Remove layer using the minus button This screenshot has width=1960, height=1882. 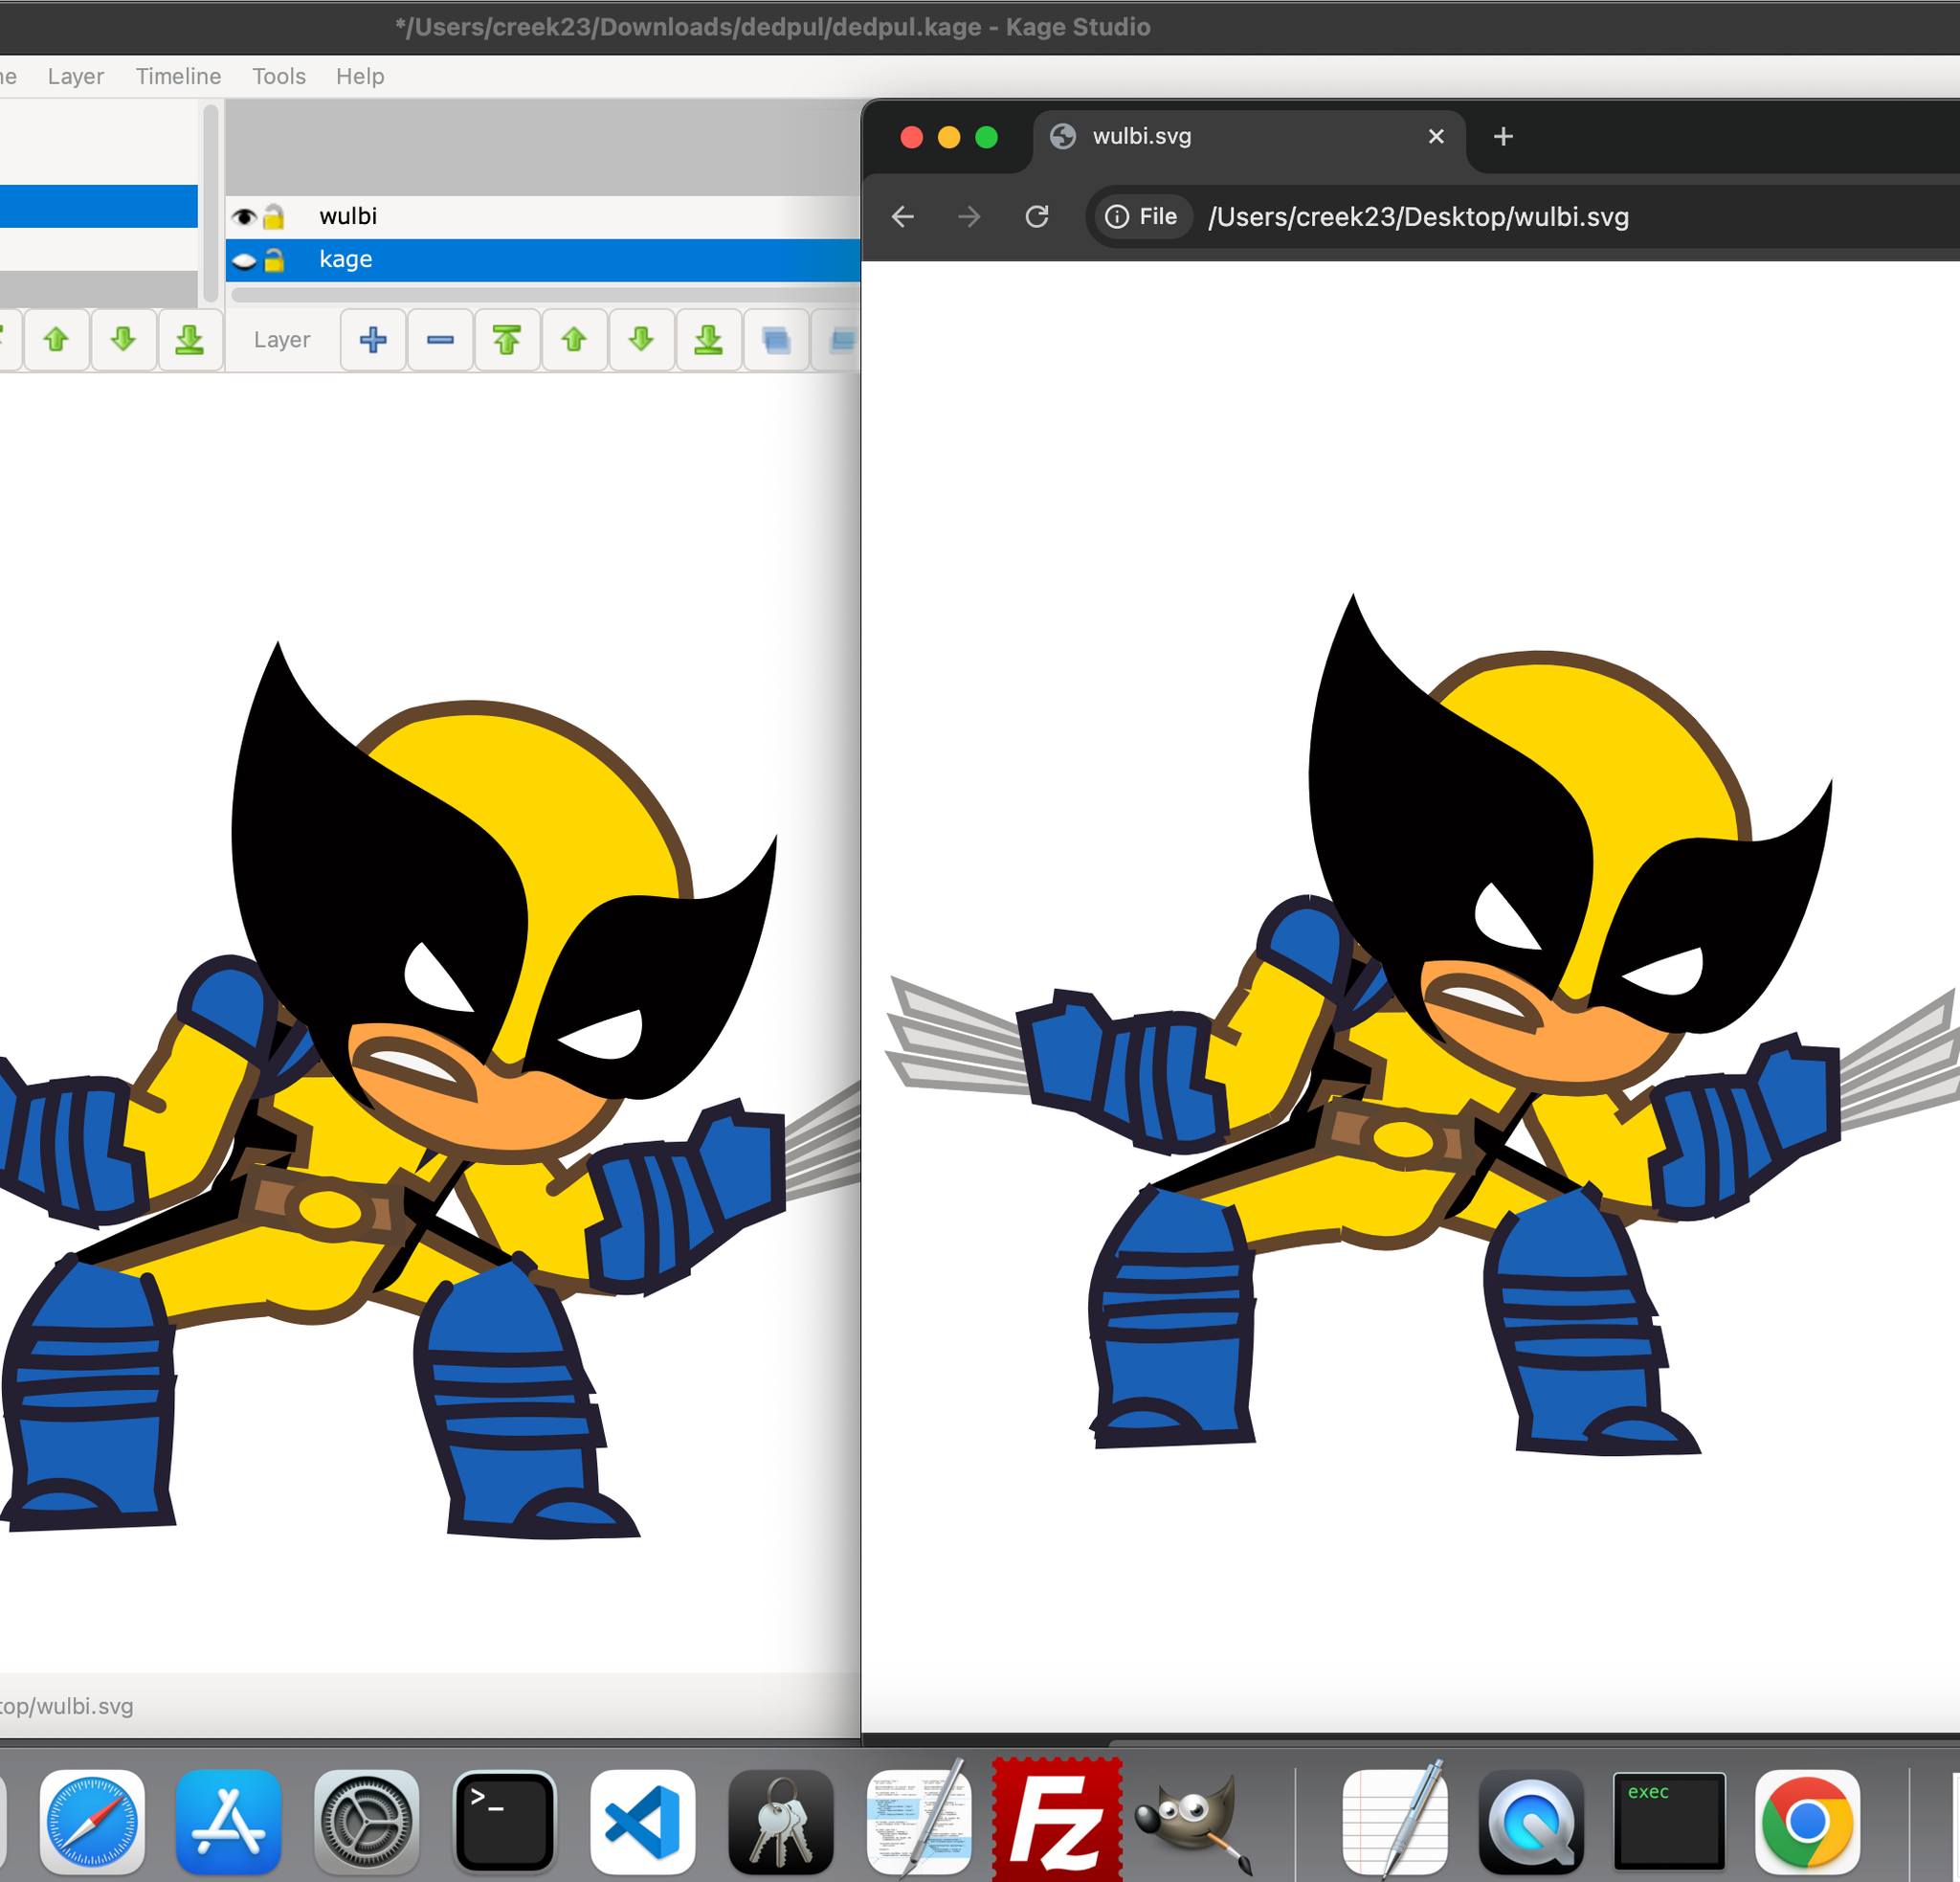(x=440, y=340)
